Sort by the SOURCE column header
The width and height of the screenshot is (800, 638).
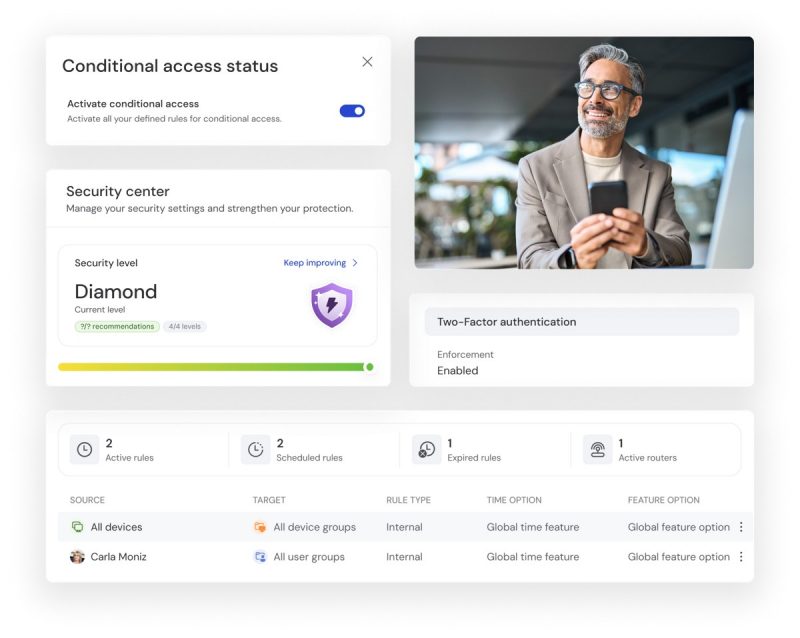(x=87, y=500)
